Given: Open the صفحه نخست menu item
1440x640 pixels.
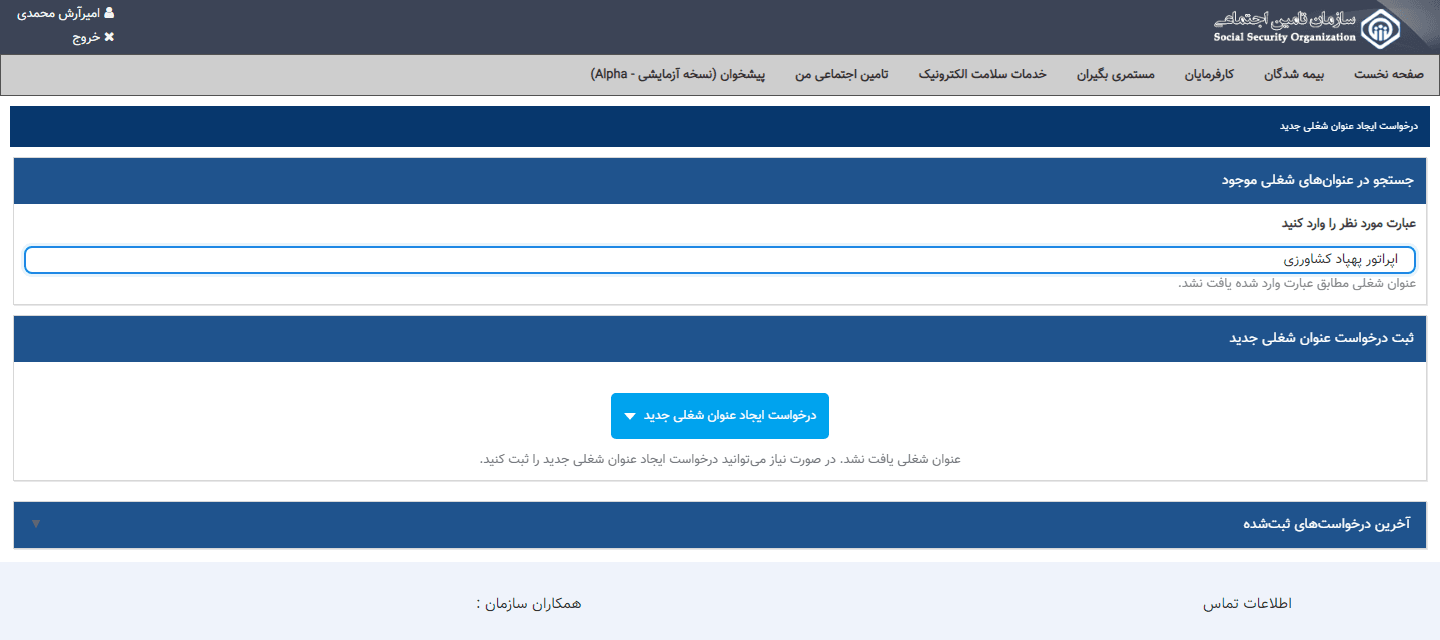Looking at the screenshot, I should coord(1389,75).
